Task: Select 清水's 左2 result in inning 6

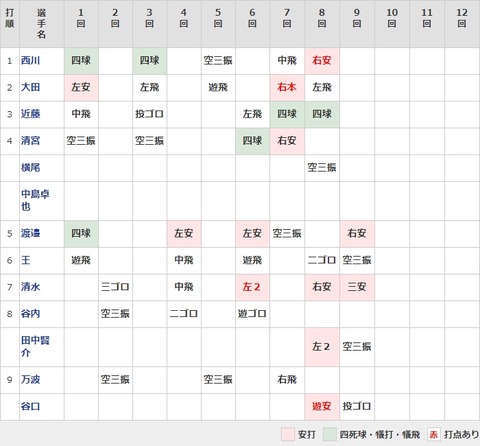Action: coord(252,287)
